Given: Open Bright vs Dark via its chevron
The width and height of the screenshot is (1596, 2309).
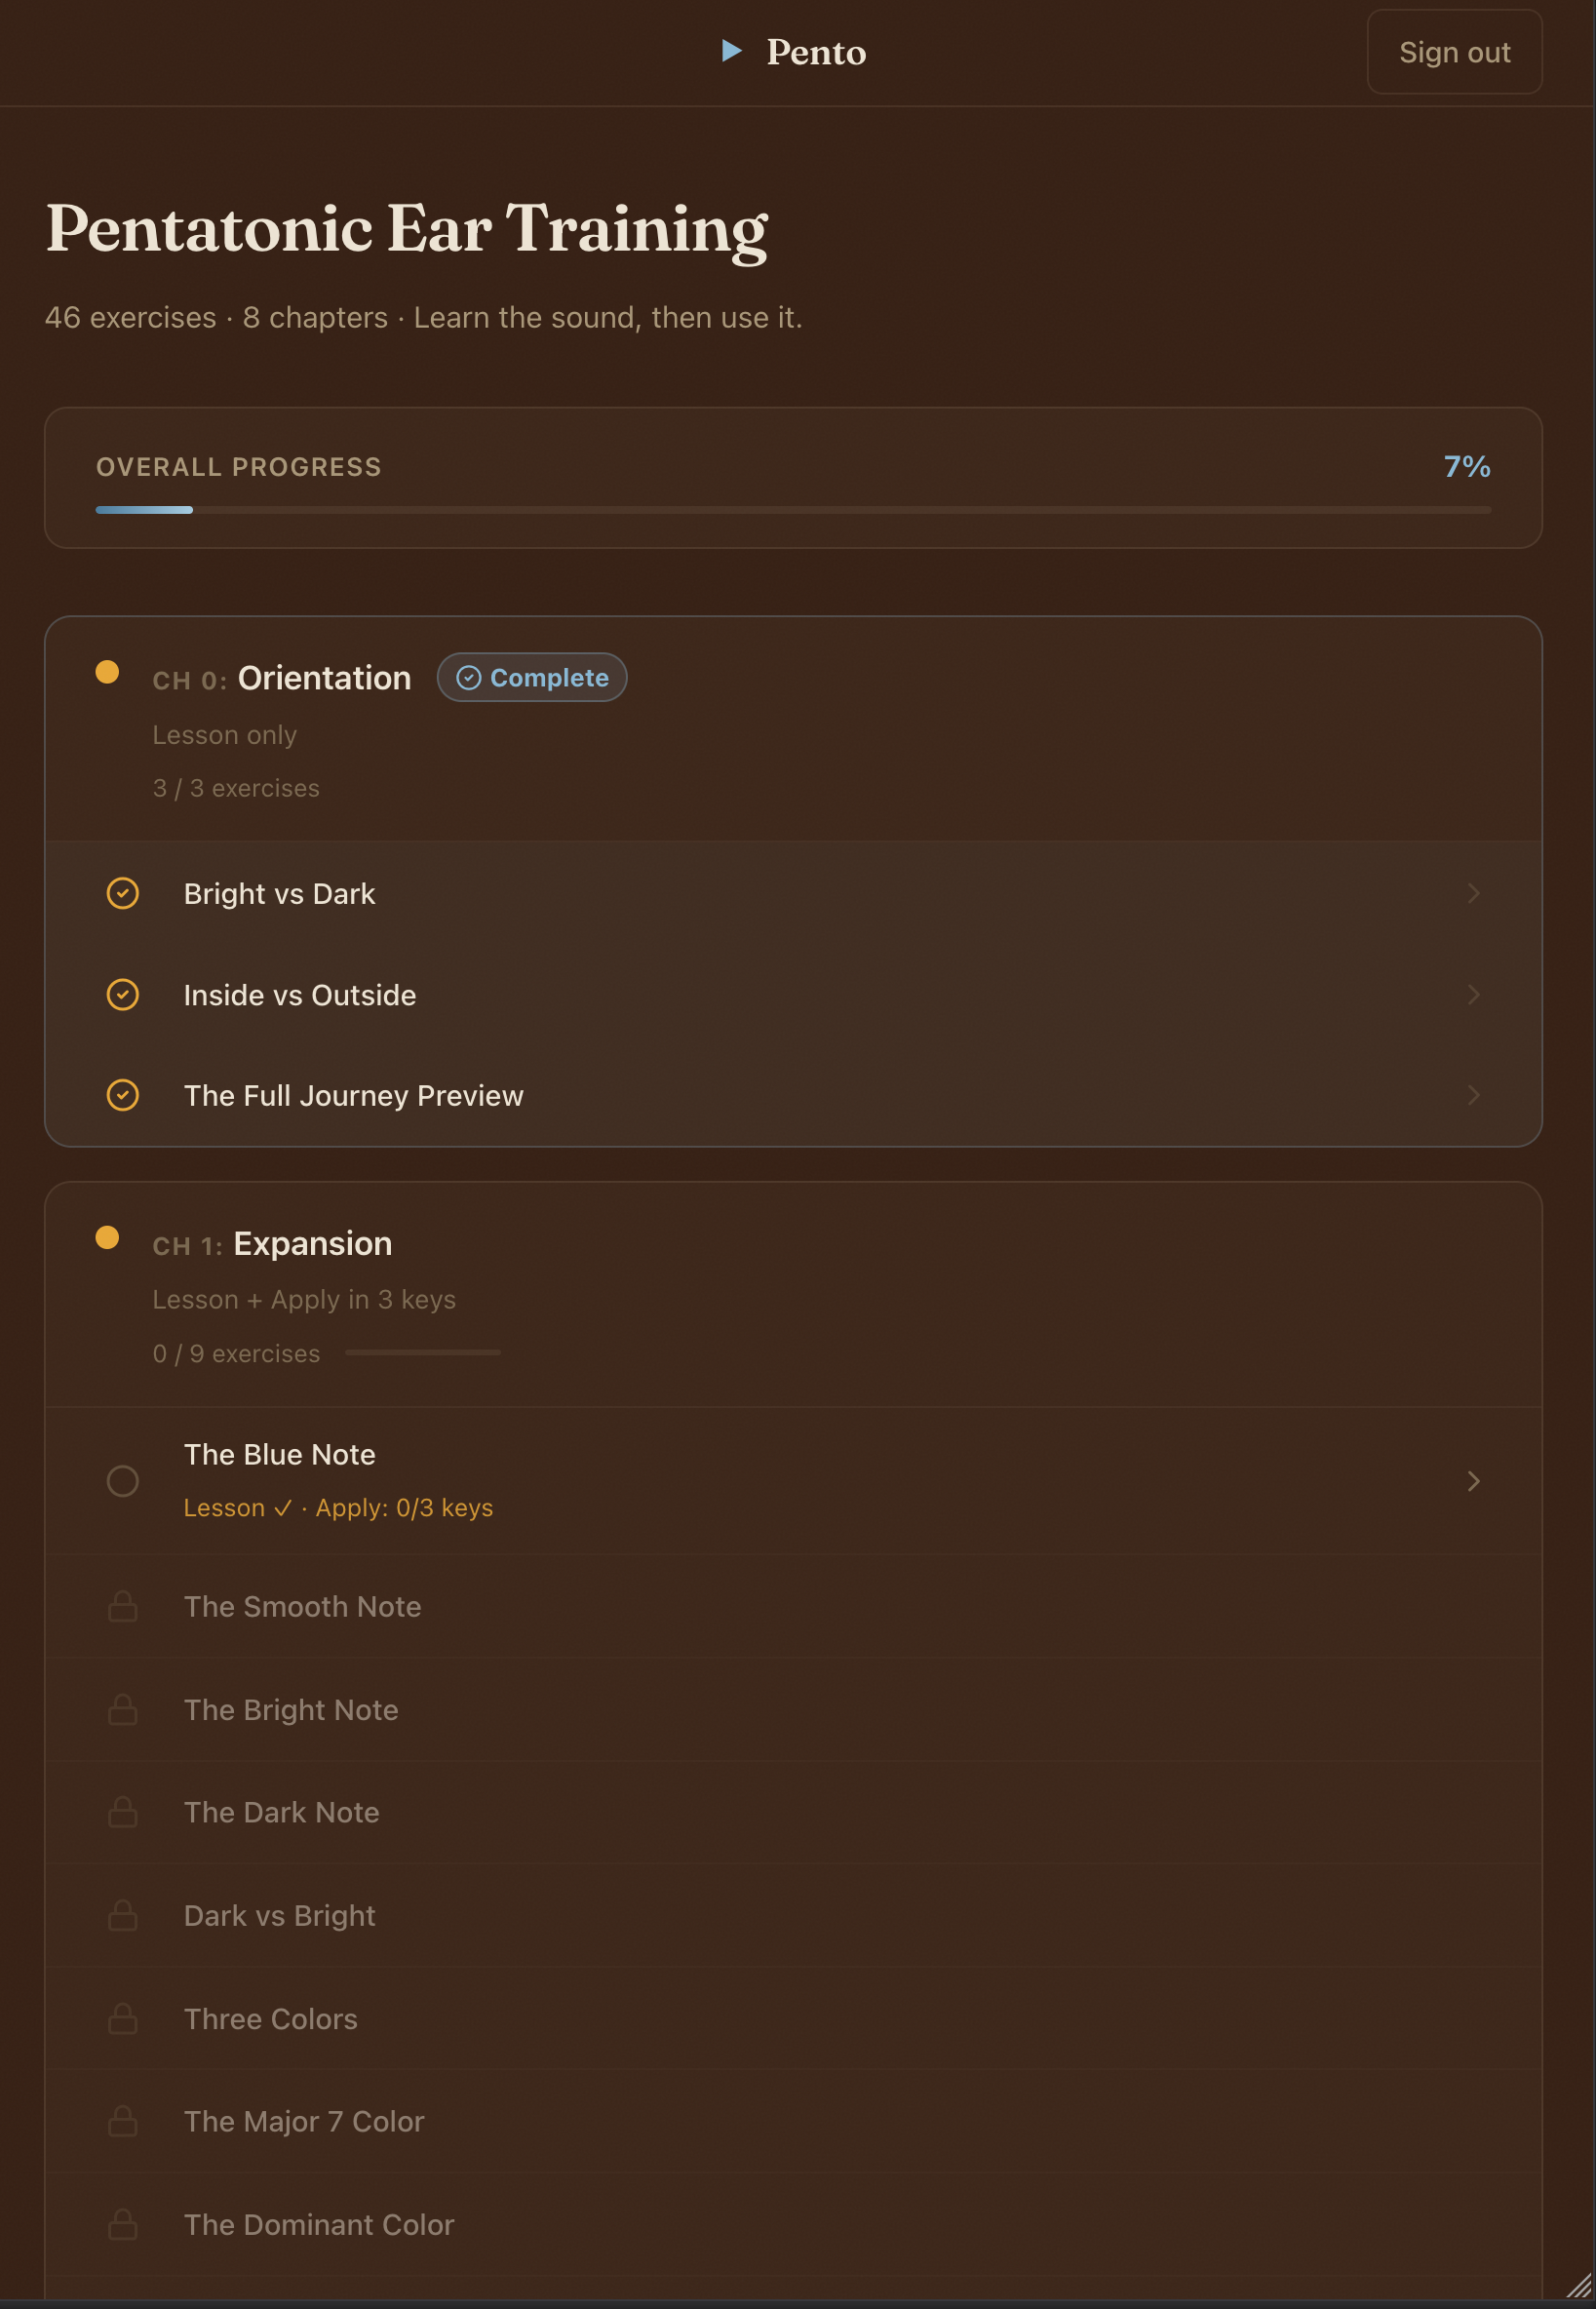Looking at the screenshot, I should pos(1473,893).
